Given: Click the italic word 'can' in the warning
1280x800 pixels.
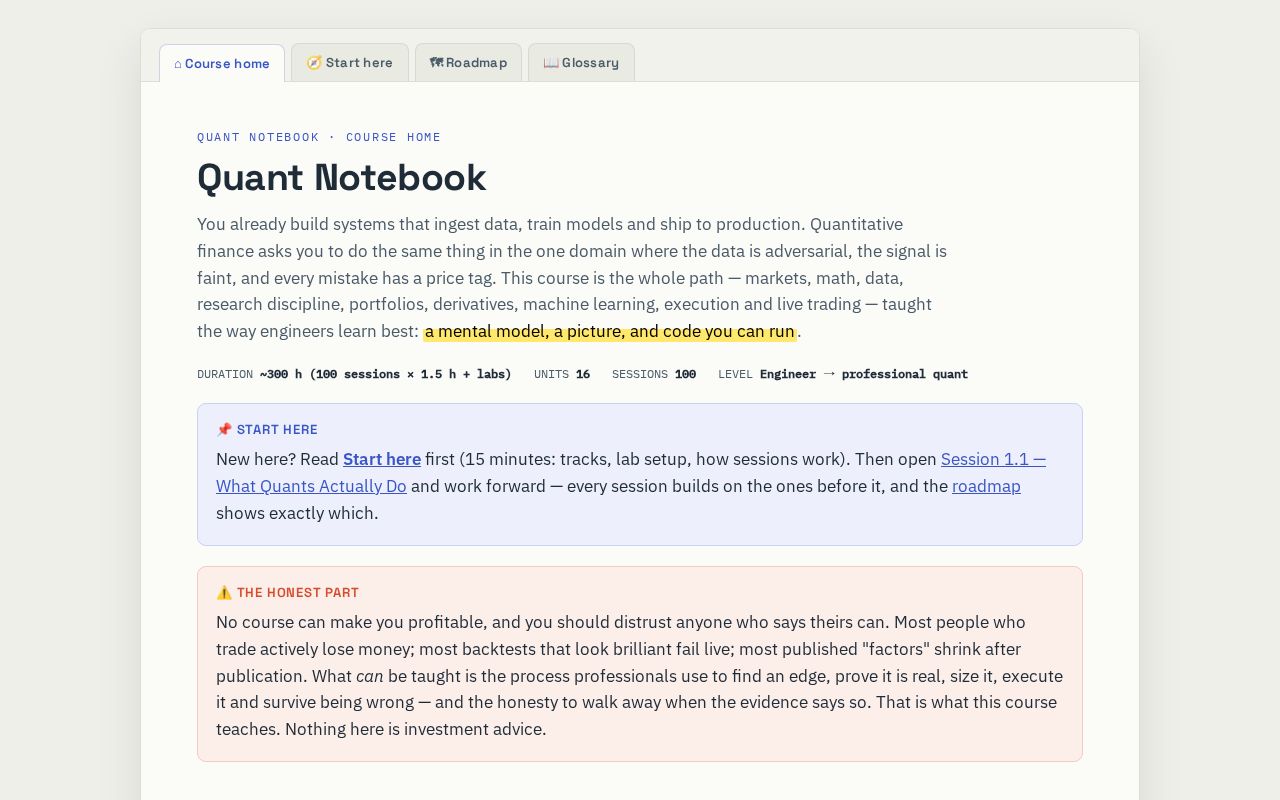Looking at the screenshot, I should [370, 676].
